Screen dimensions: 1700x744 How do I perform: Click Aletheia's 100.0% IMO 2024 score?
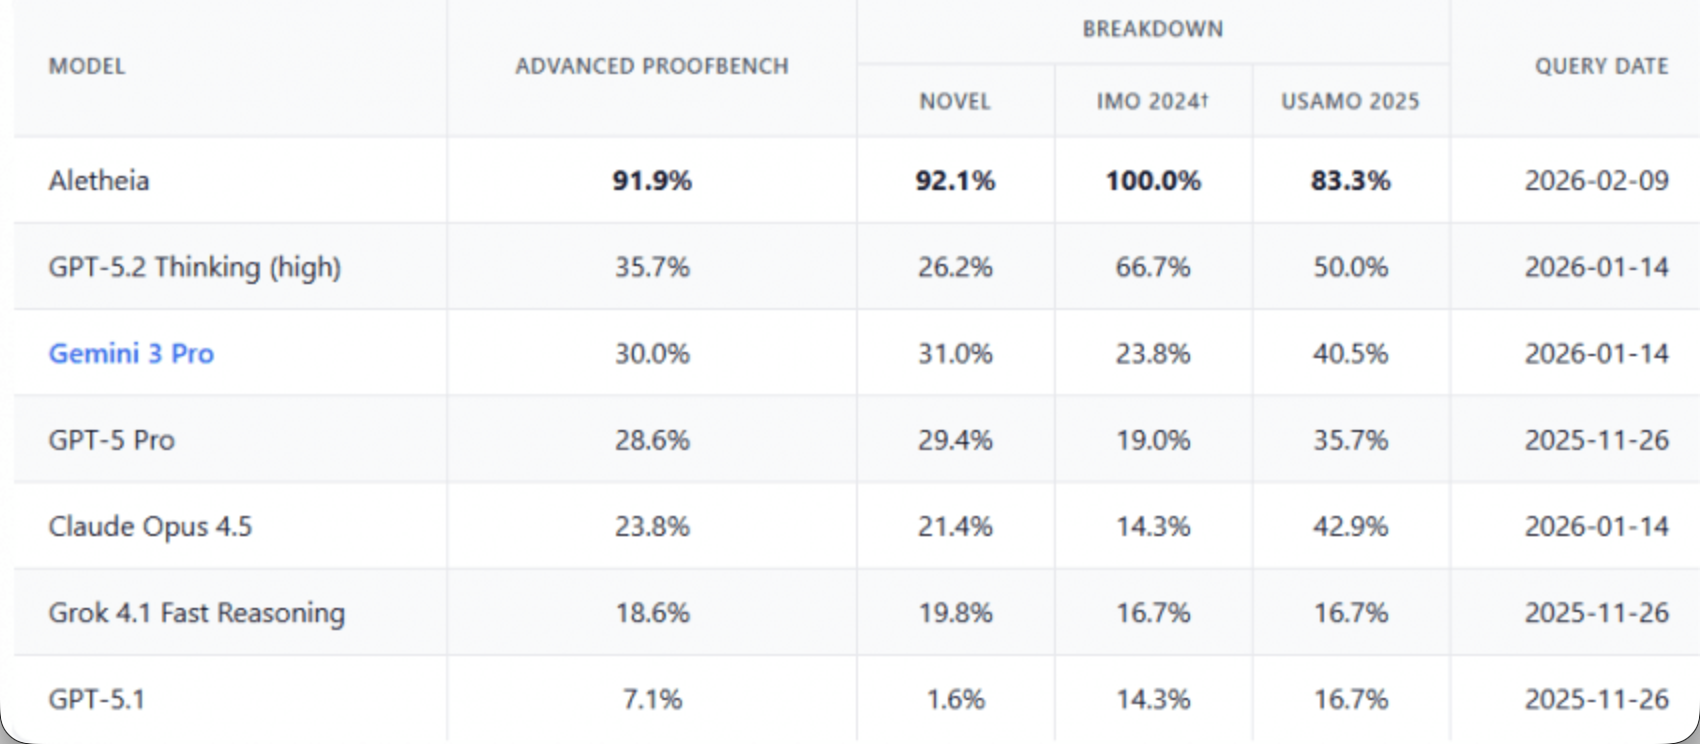click(1152, 181)
